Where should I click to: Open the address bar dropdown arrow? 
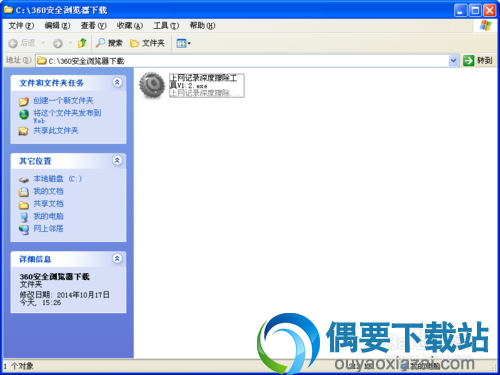coord(453,61)
